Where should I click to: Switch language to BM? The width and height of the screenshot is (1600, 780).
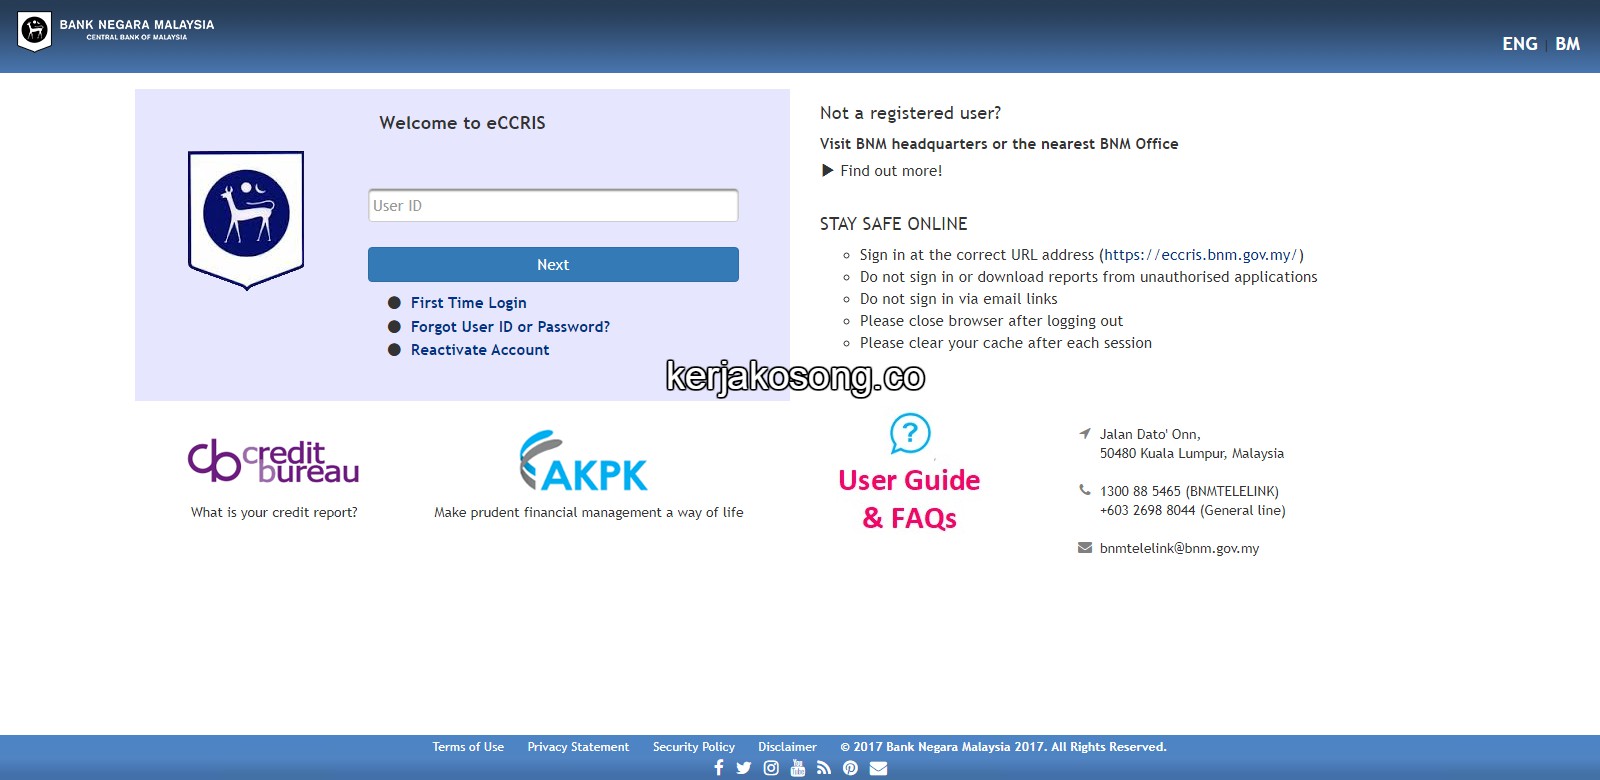(1567, 44)
